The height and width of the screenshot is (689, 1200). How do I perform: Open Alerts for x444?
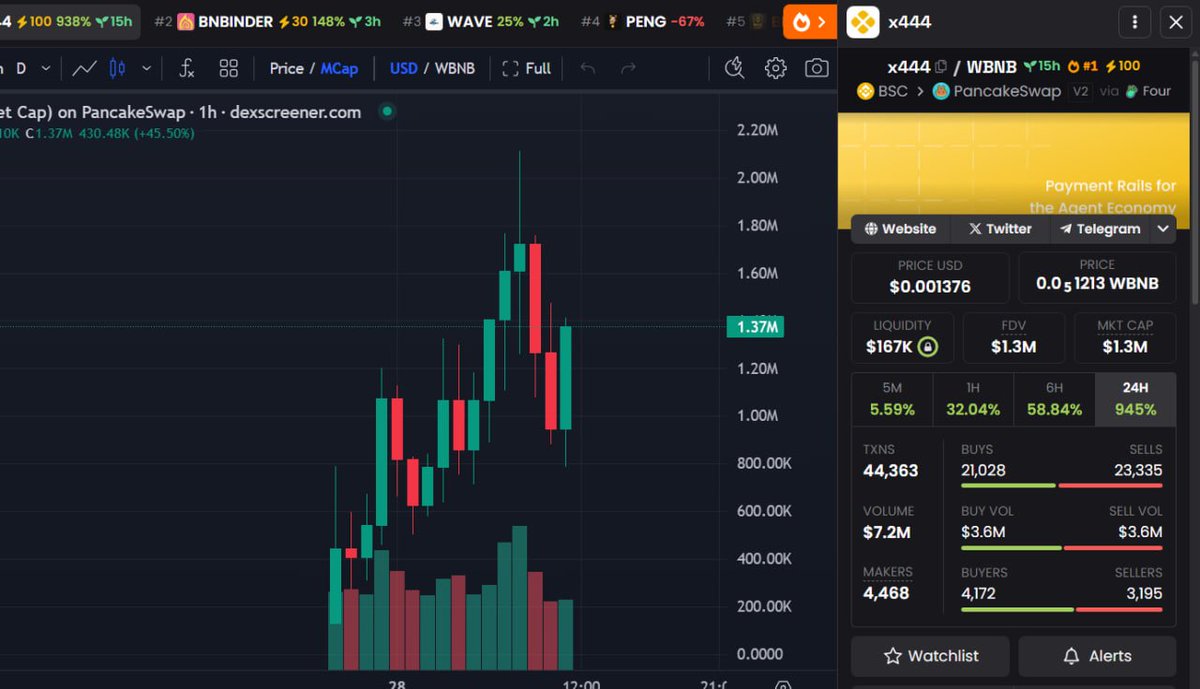pyautogui.click(x=1097, y=656)
